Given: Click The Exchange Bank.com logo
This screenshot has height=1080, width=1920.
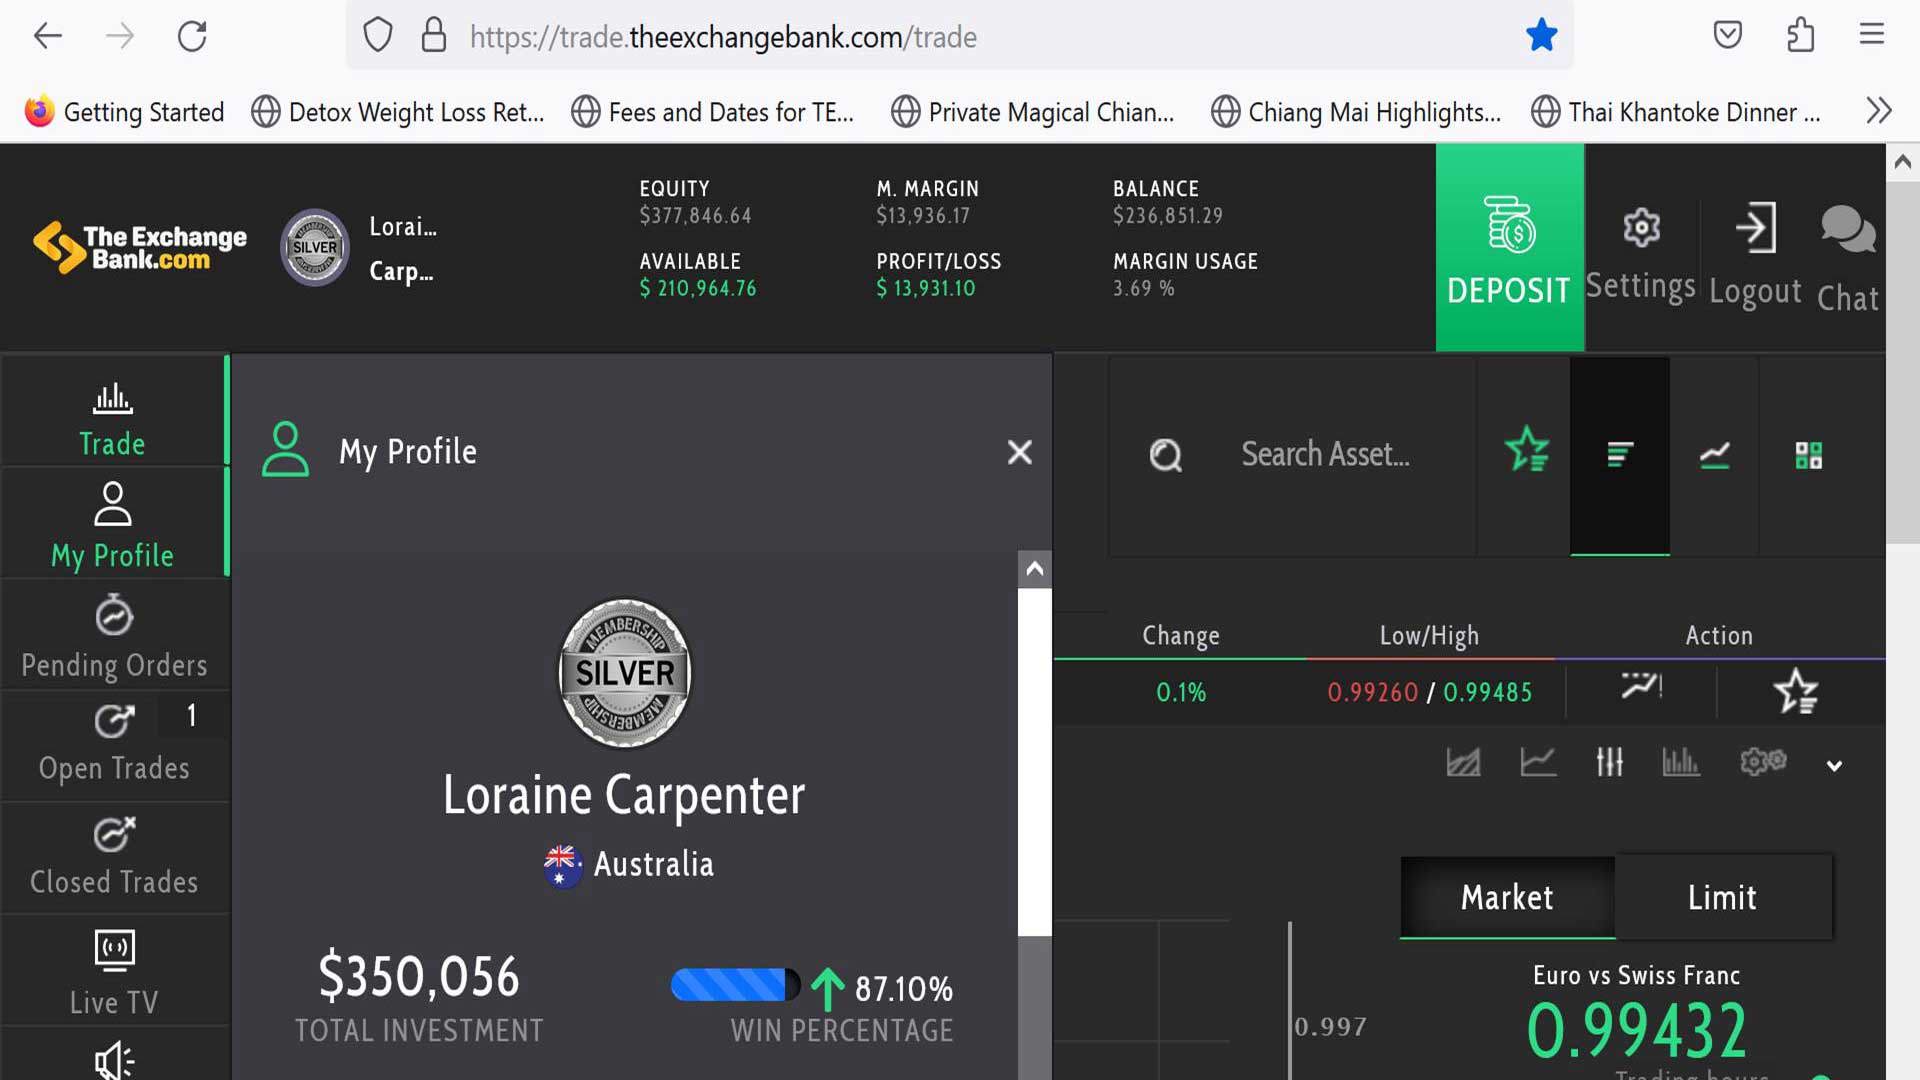Looking at the screenshot, I should [x=140, y=248].
